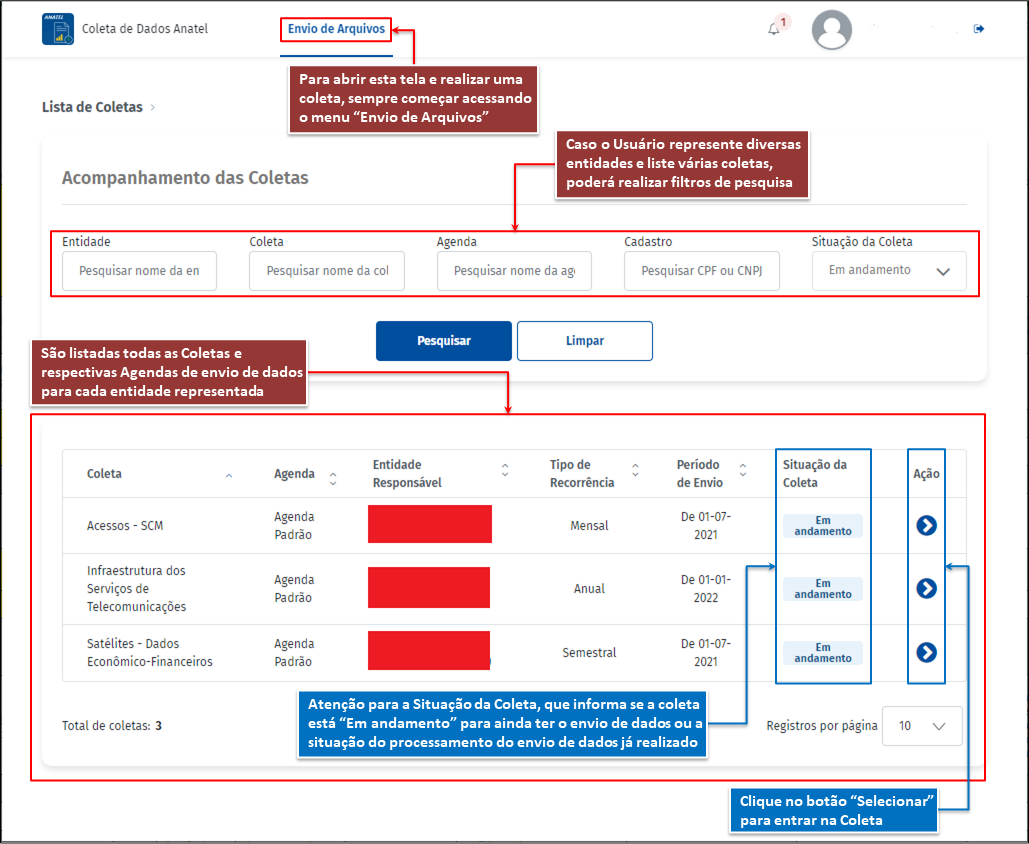The height and width of the screenshot is (844, 1029).
Task: Select arrow button for Infraestrutura dos Serviços row
Action: pyautogui.click(x=926, y=588)
